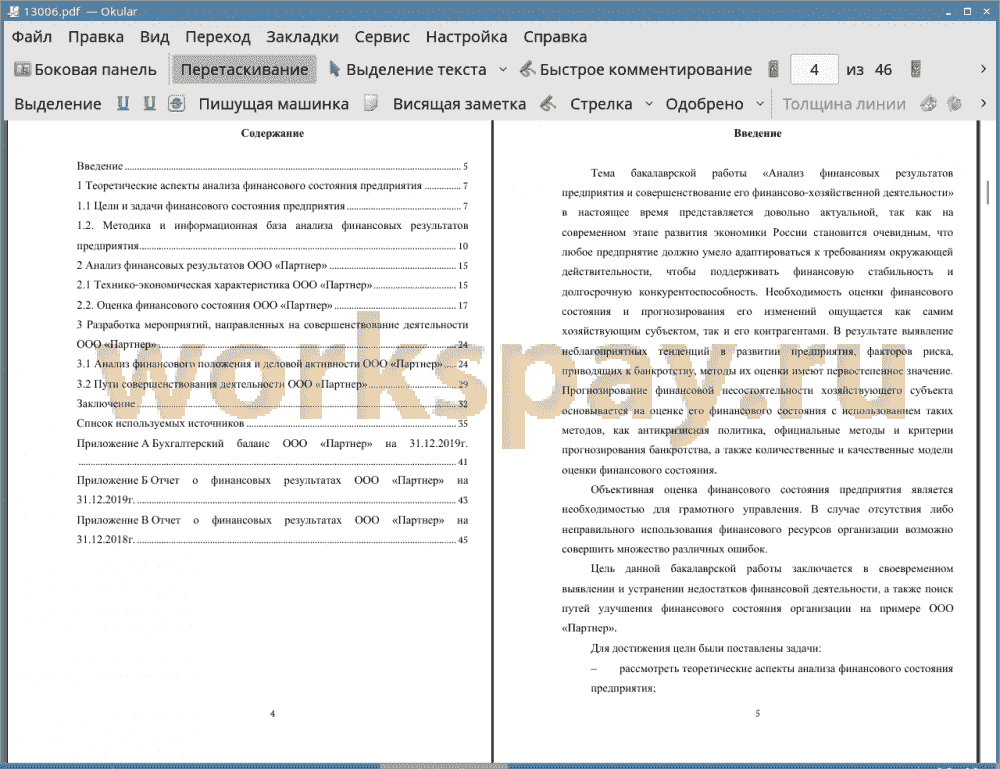Open the Сервис menu
Image resolution: width=1000 pixels, height=769 pixels.
click(x=382, y=37)
